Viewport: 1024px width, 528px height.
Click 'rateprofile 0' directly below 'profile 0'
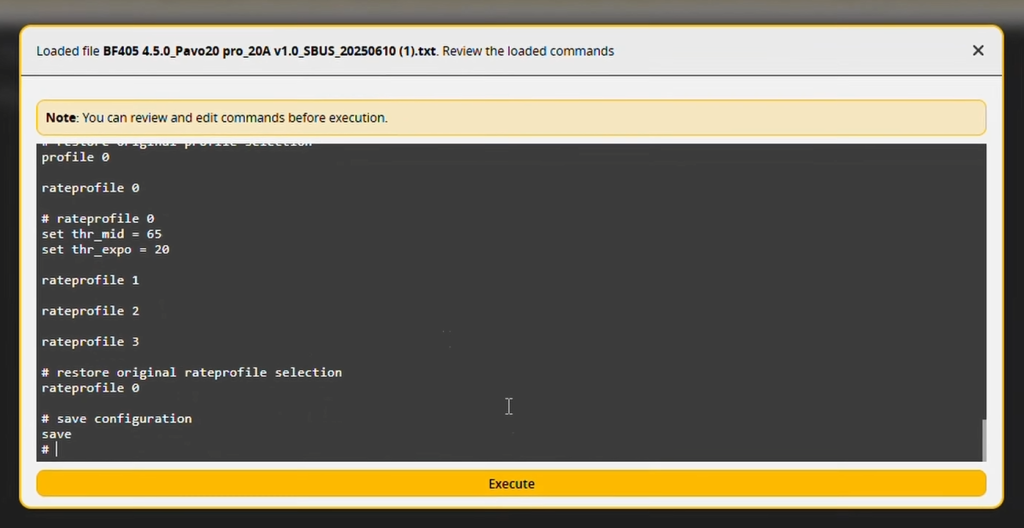click(90, 188)
